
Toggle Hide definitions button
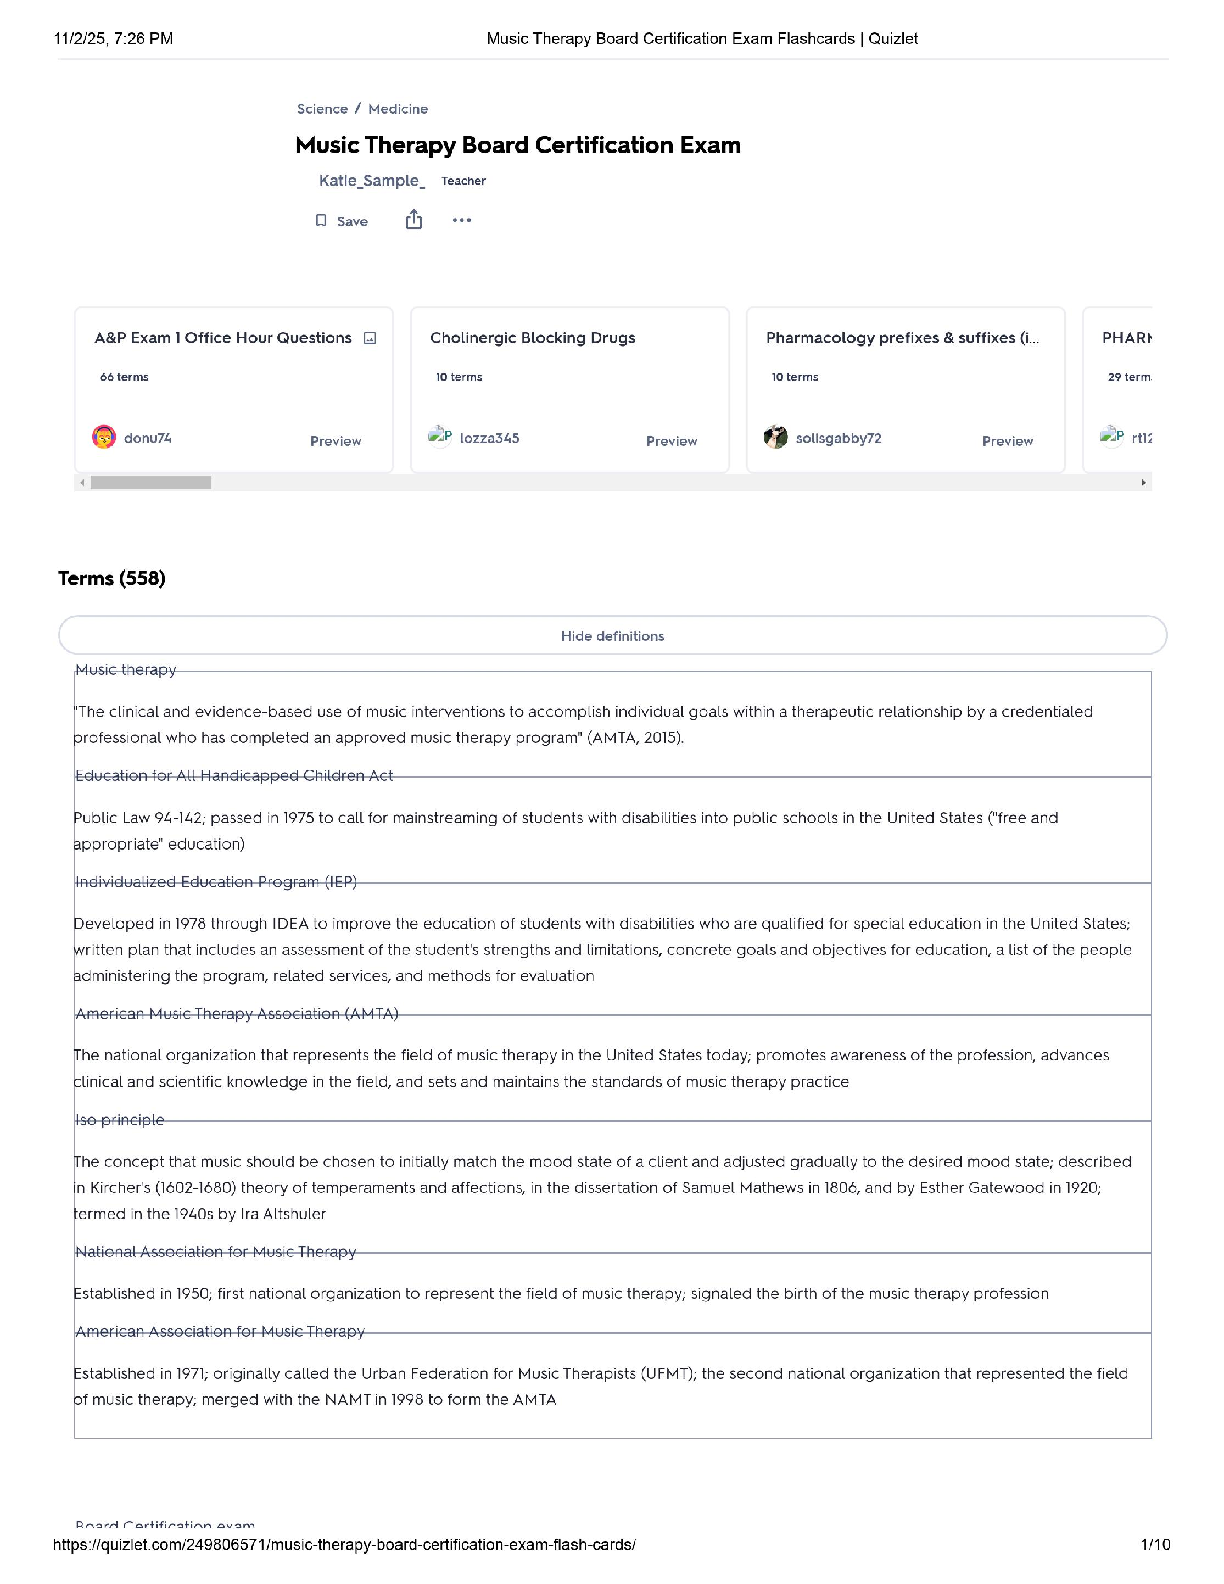click(x=612, y=636)
